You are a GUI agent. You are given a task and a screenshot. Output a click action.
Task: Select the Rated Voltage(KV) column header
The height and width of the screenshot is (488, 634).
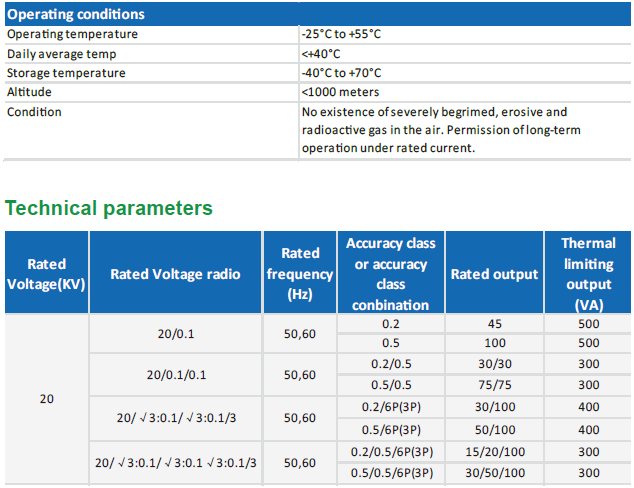tap(47, 274)
